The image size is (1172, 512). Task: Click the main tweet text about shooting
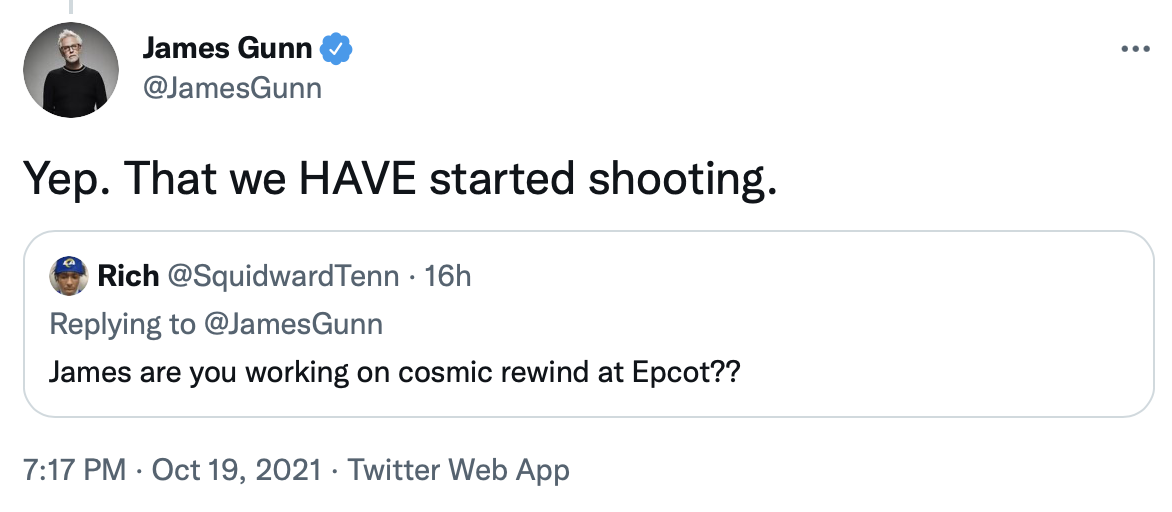click(x=398, y=179)
